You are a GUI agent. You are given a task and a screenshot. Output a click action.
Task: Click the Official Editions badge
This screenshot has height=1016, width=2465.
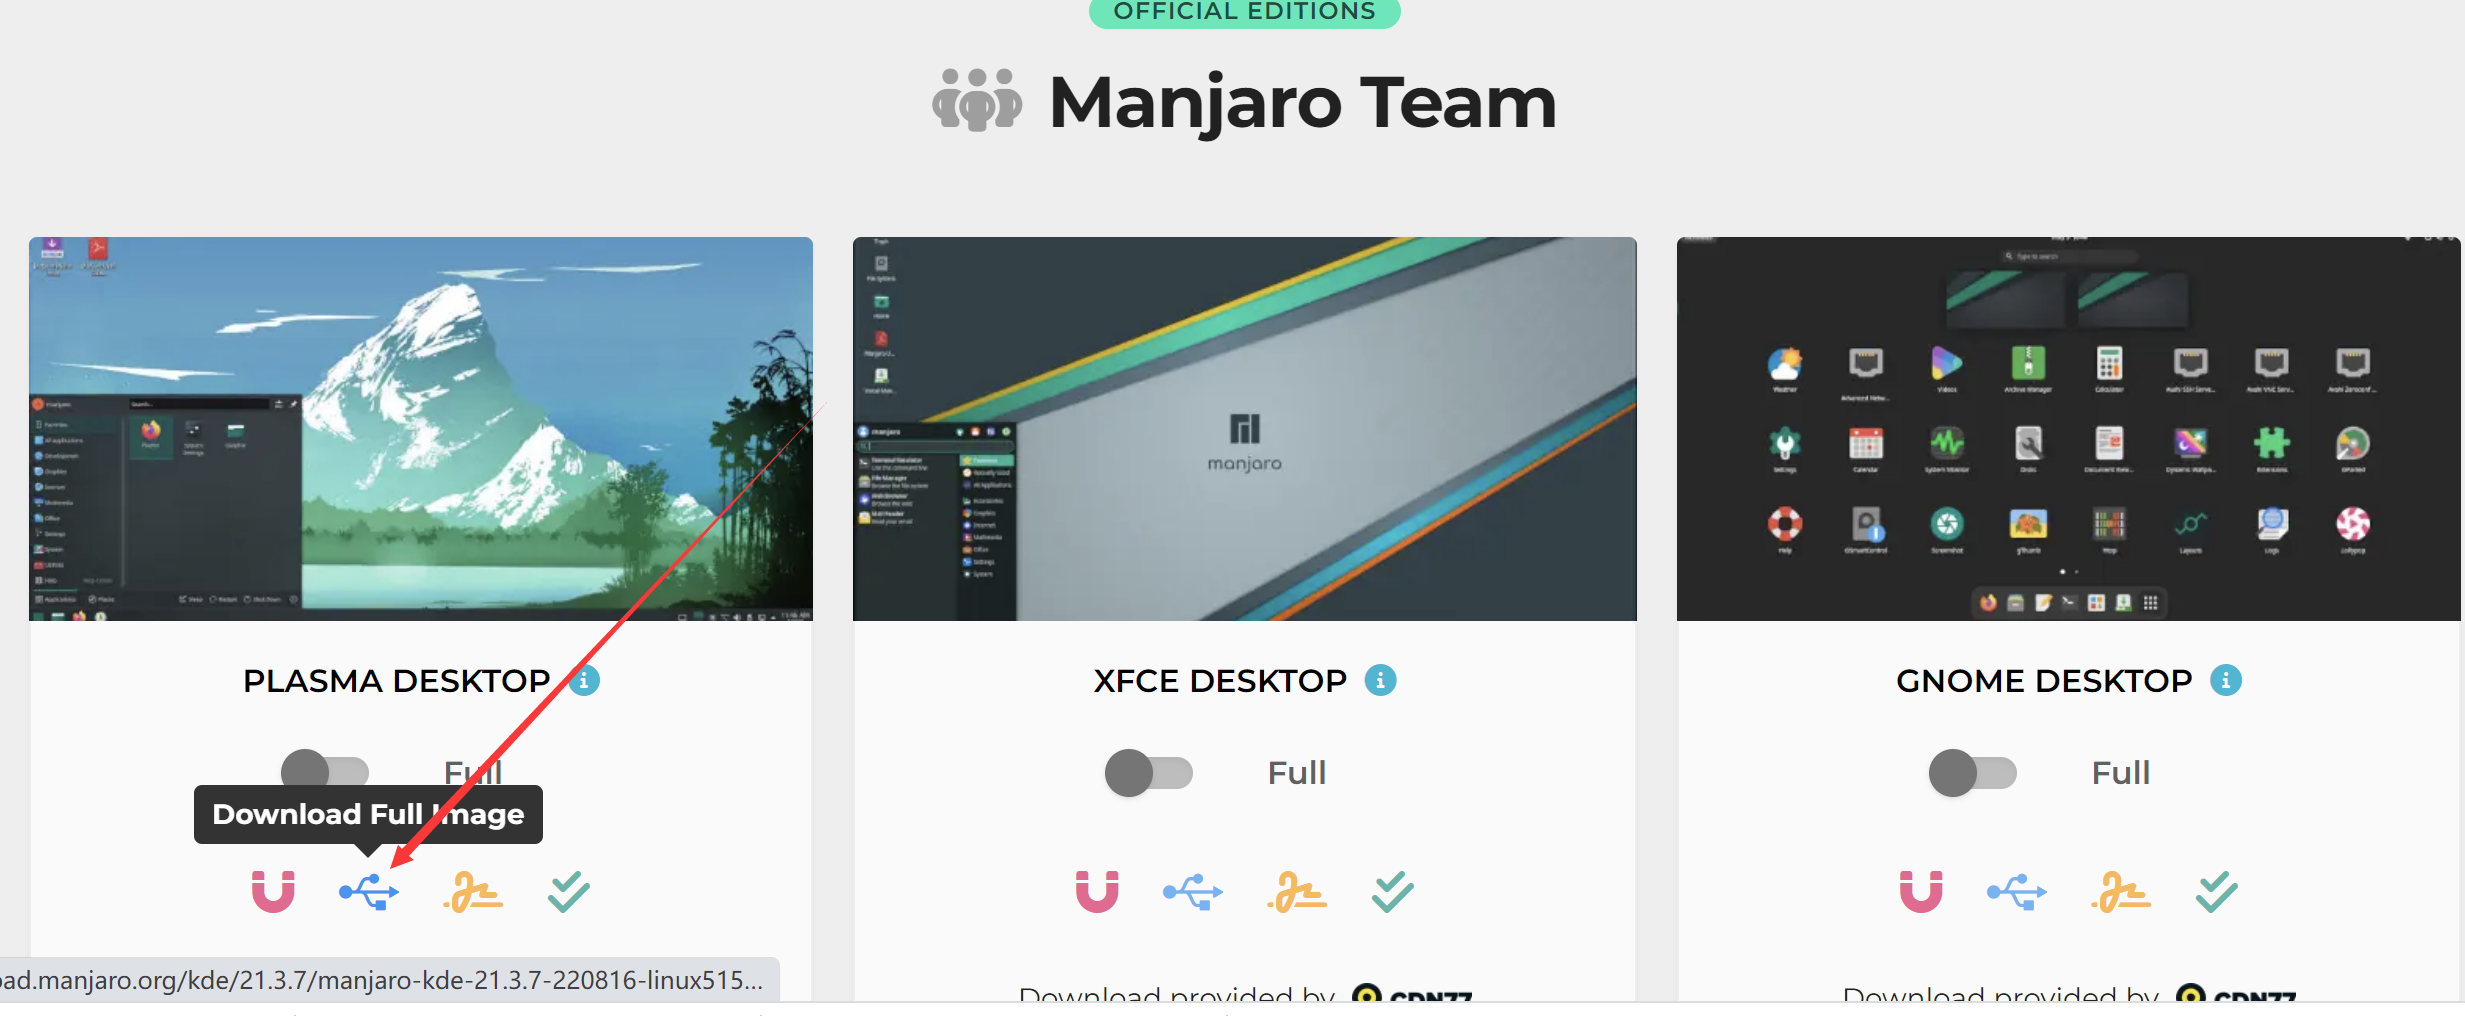click(1245, 12)
